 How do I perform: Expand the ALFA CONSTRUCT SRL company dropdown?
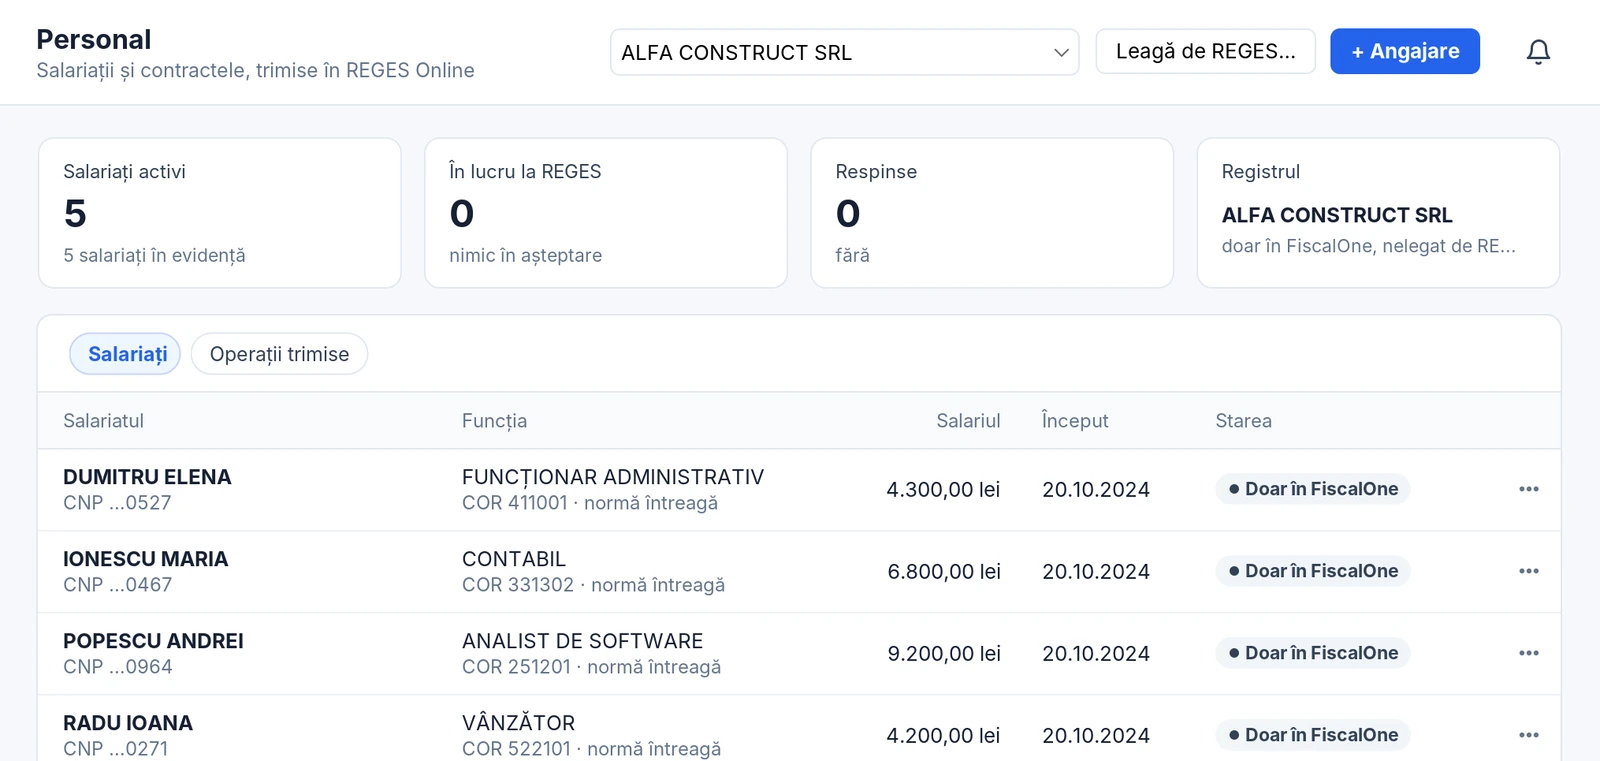[844, 52]
